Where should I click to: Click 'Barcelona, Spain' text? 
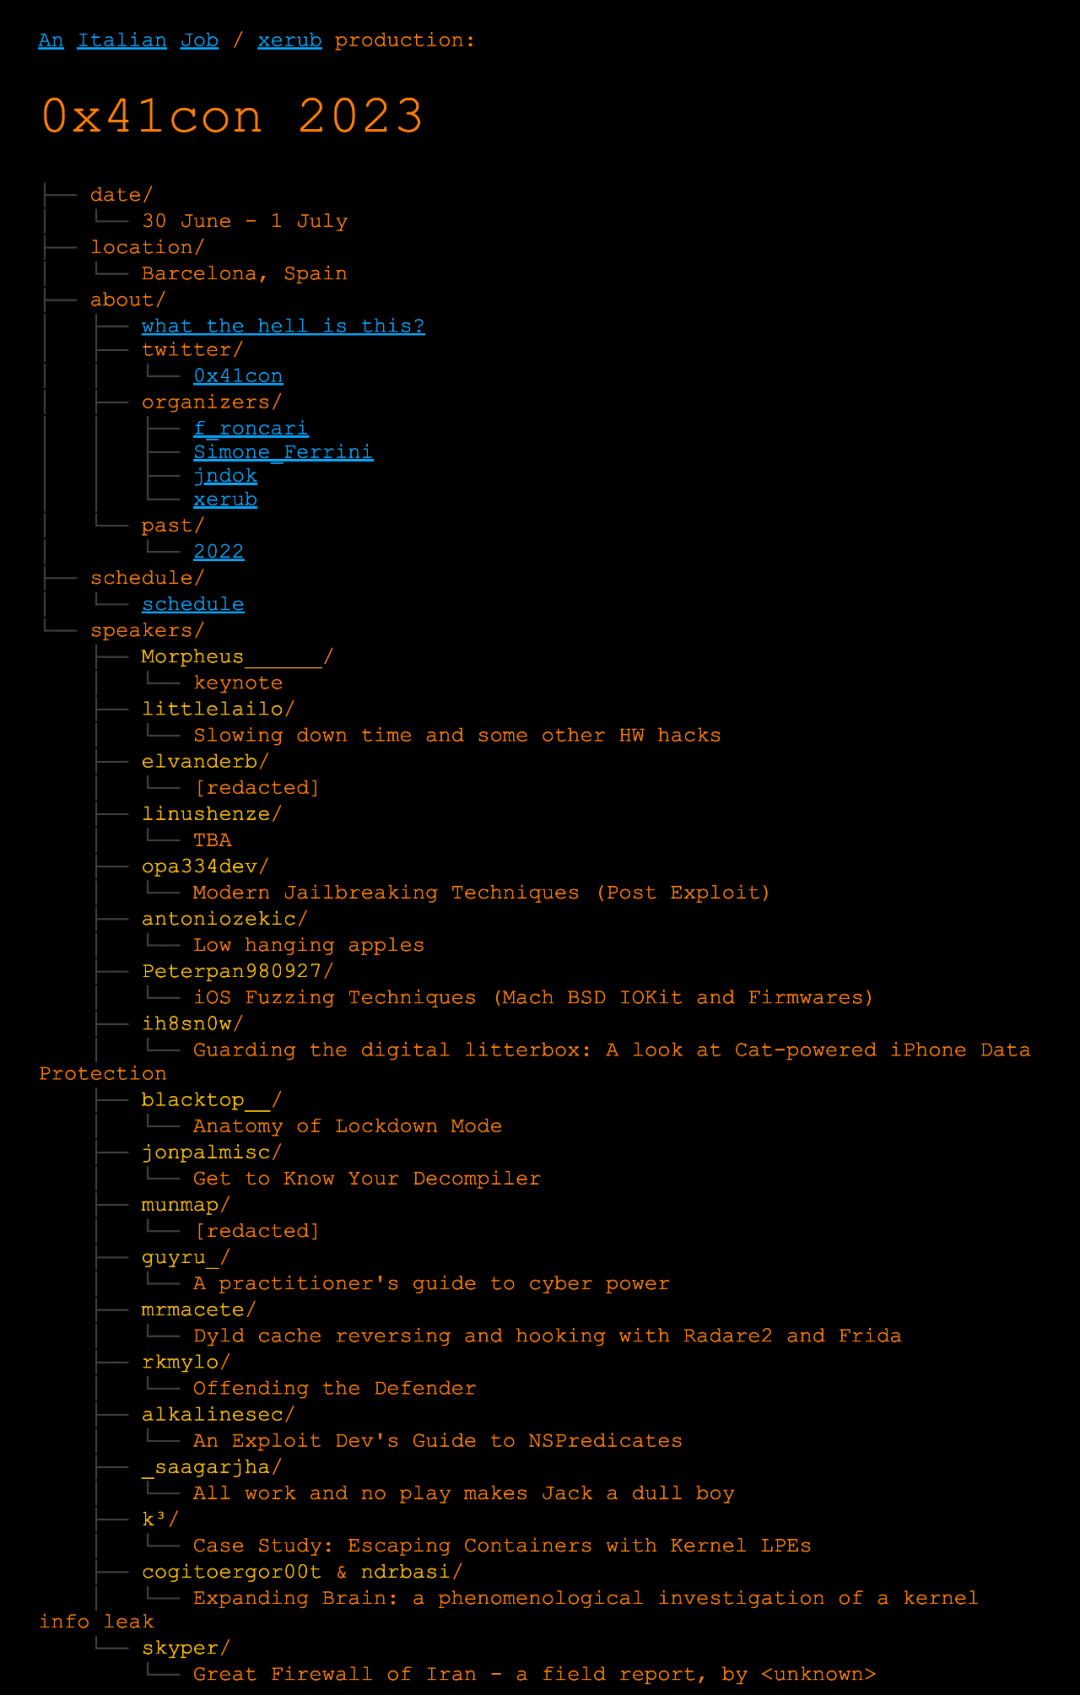coord(245,273)
